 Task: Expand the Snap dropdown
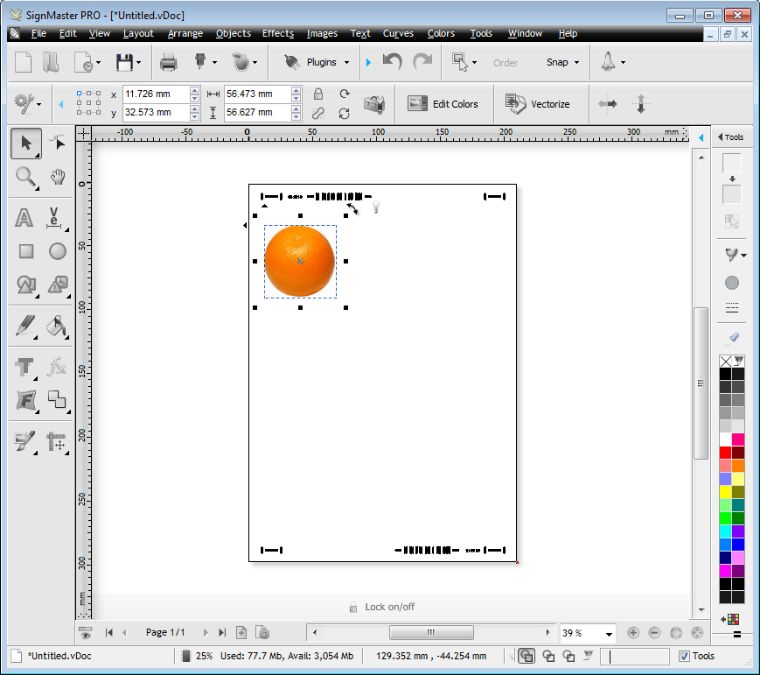[563, 62]
